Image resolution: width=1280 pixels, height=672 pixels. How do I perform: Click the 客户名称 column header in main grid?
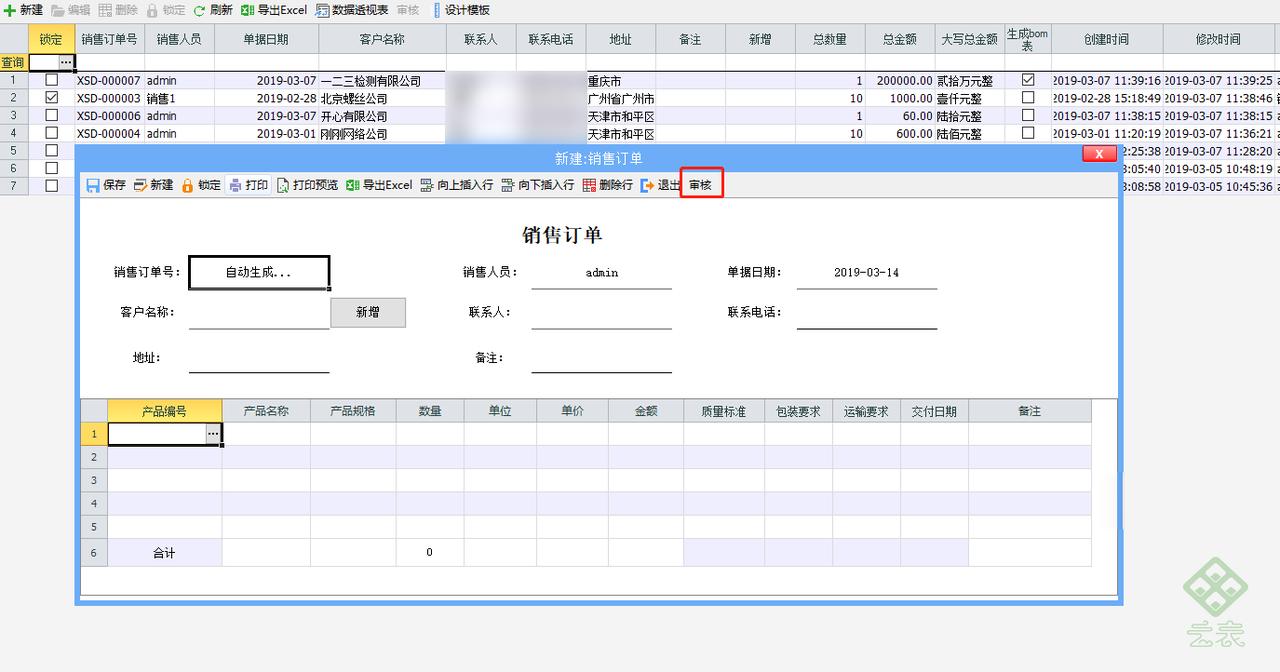(x=382, y=39)
